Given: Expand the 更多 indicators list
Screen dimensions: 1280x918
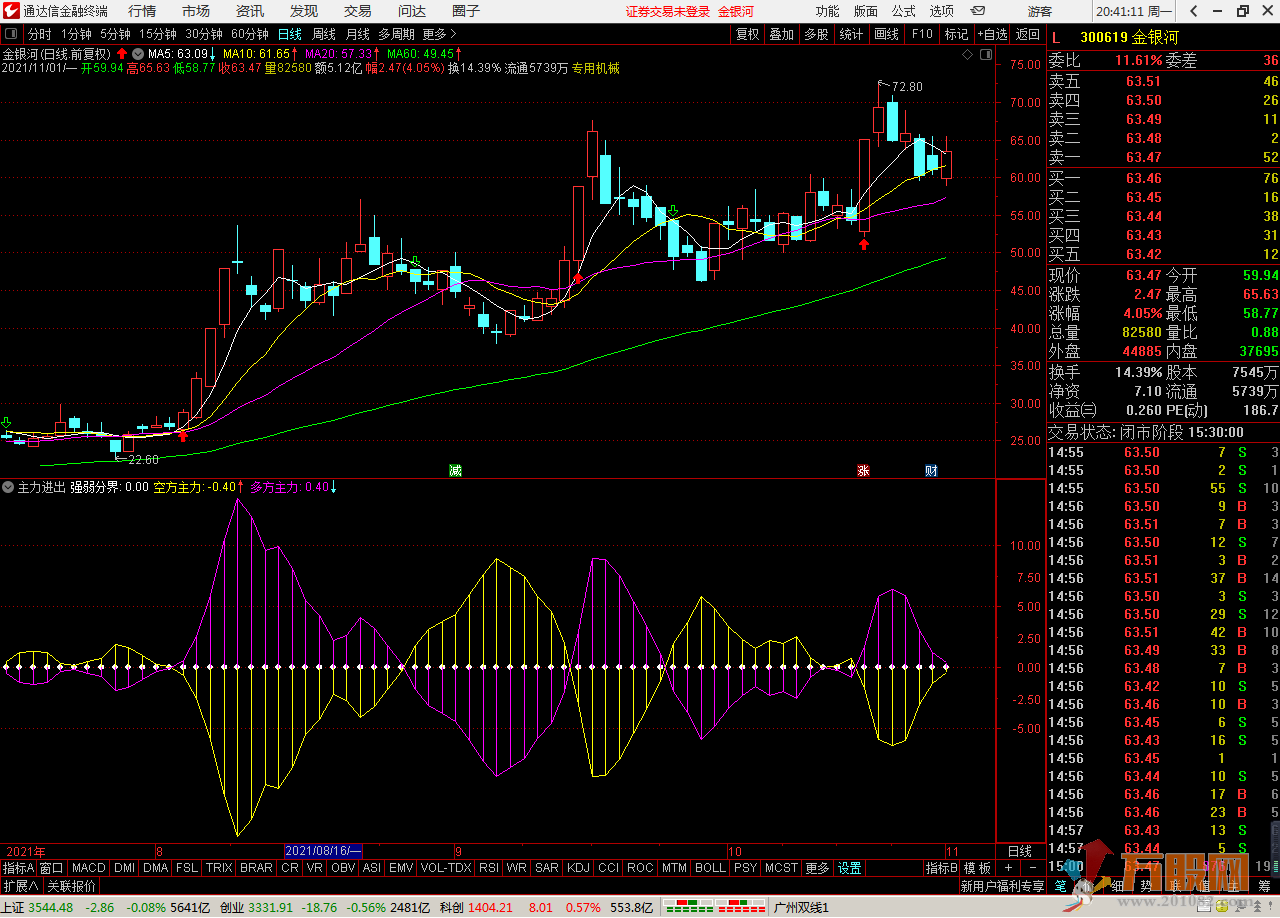Looking at the screenshot, I should tap(817, 868).
